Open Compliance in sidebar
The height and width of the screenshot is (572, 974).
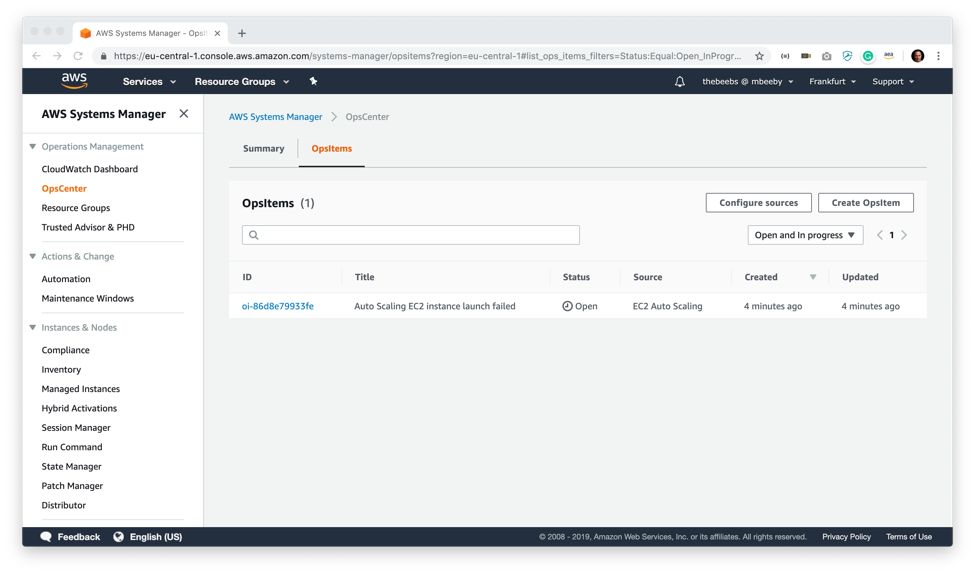click(65, 350)
